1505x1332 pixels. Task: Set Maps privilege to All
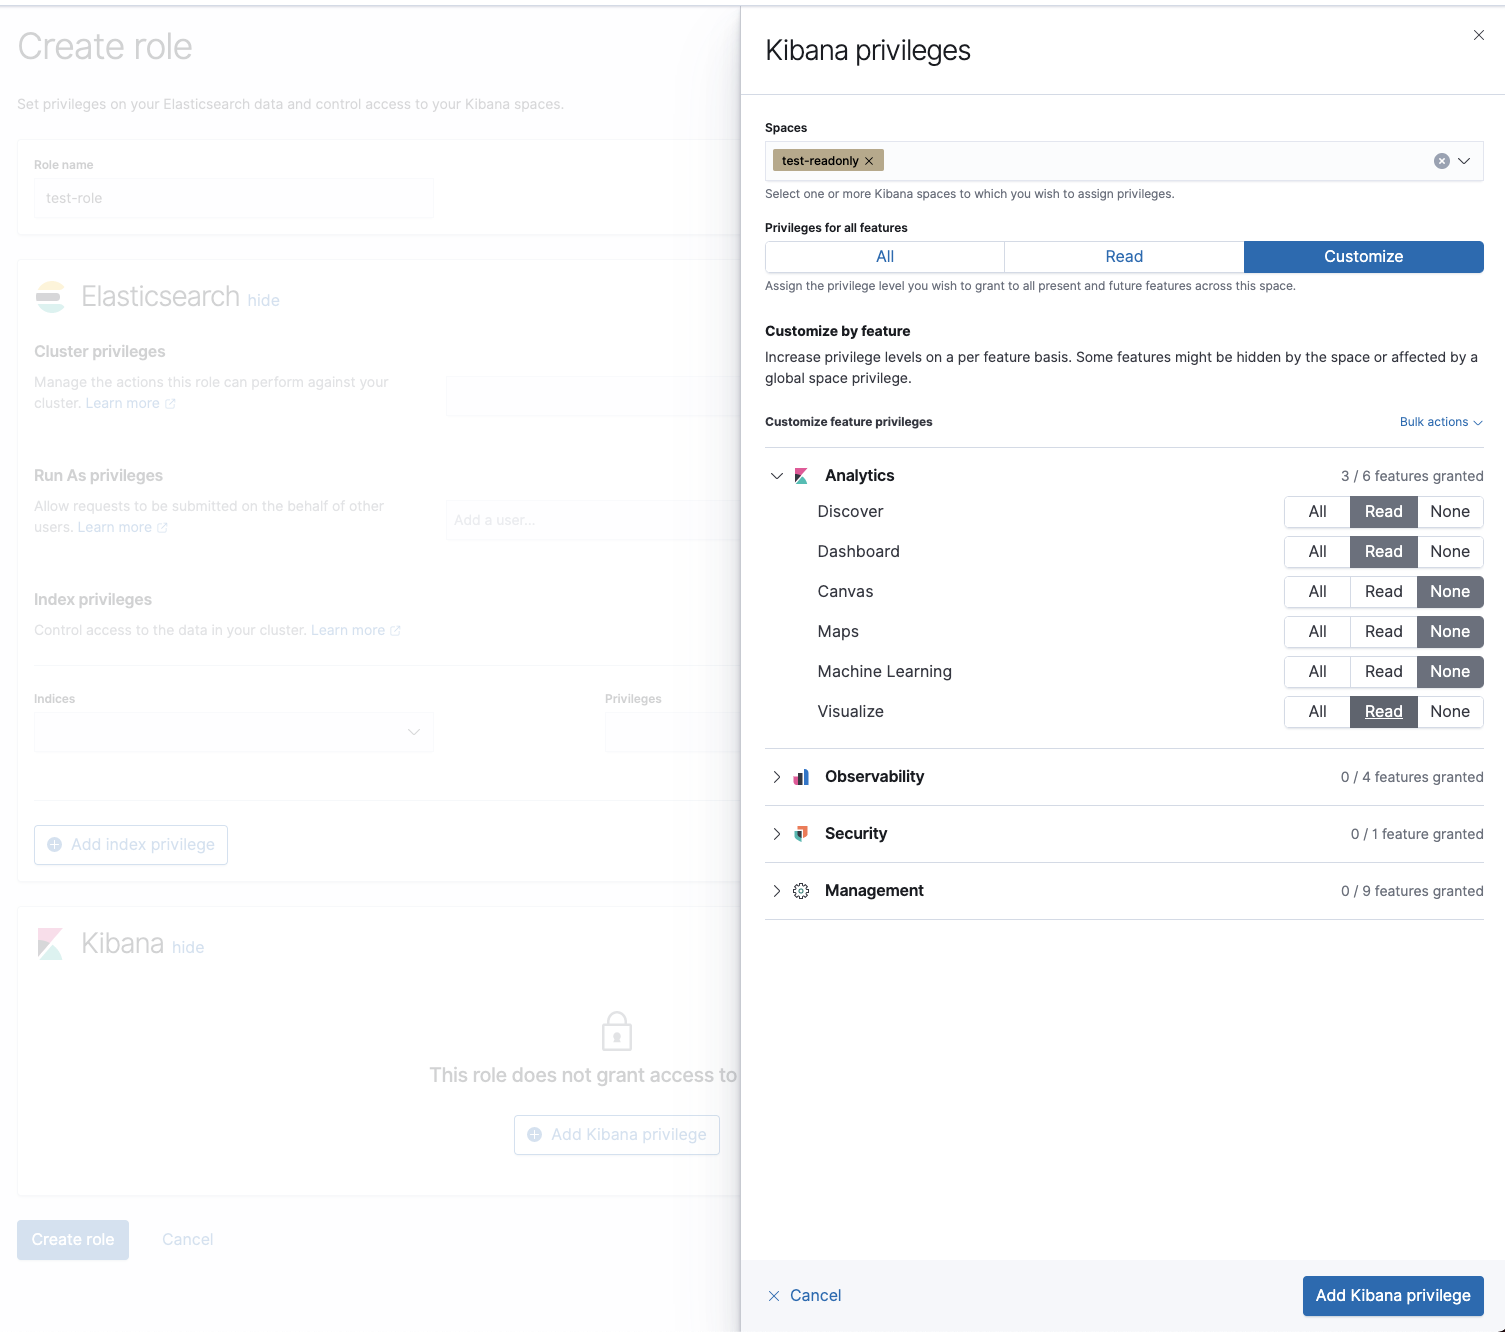[x=1318, y=632]
